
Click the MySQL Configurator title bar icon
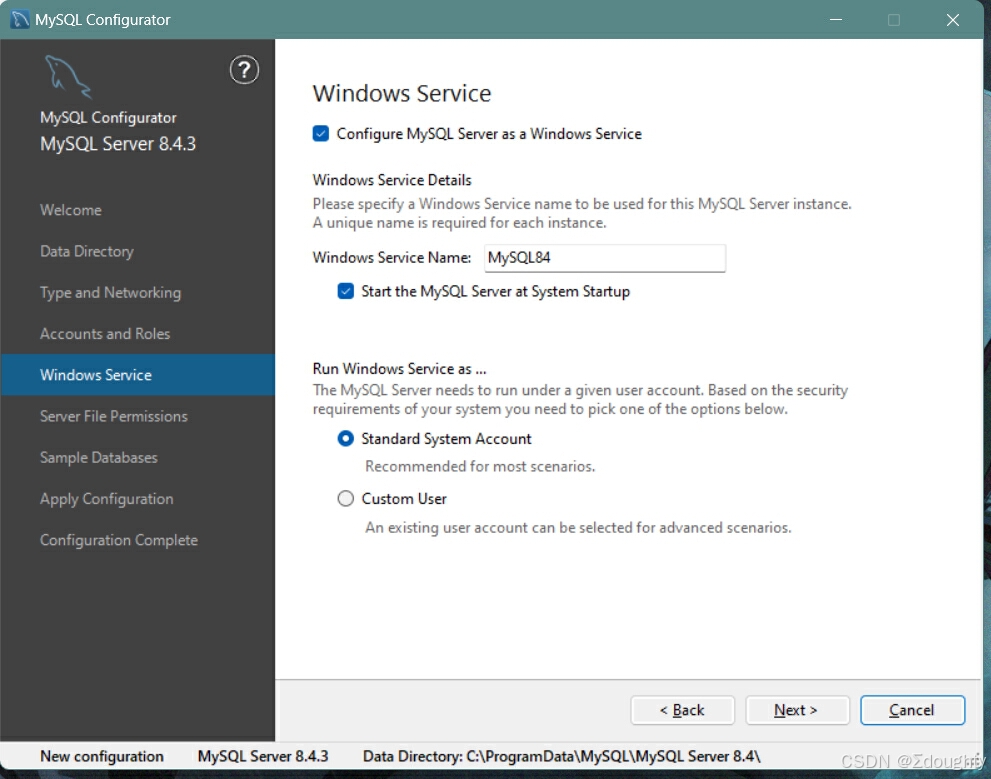(20, 20)
